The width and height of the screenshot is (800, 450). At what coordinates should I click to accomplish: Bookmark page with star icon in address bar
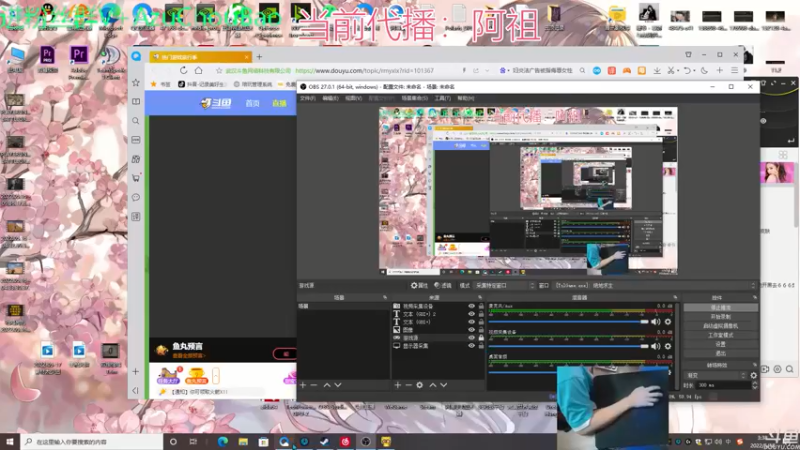coord(219,70)
